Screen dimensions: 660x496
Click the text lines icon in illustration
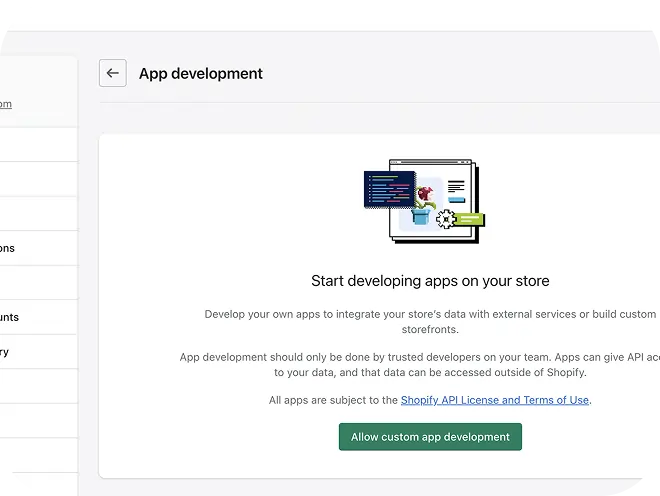pyautogui.click(x=456, y=186)
